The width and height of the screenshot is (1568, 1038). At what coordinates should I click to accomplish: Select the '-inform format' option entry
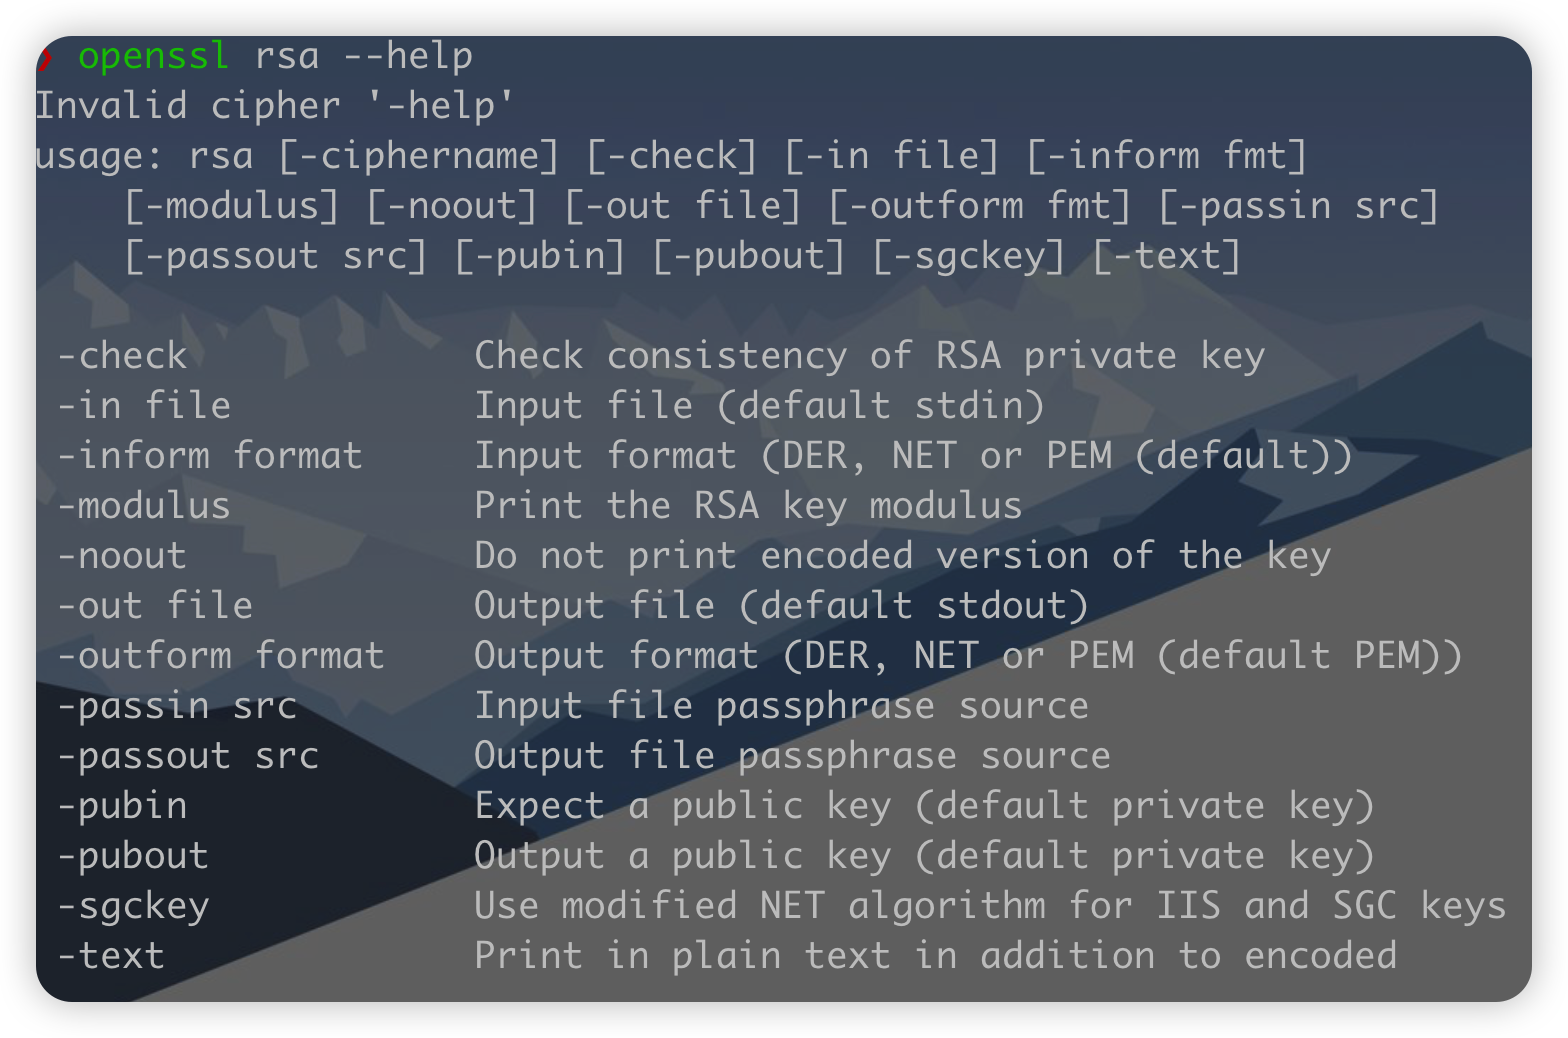(x=210, y=456)
